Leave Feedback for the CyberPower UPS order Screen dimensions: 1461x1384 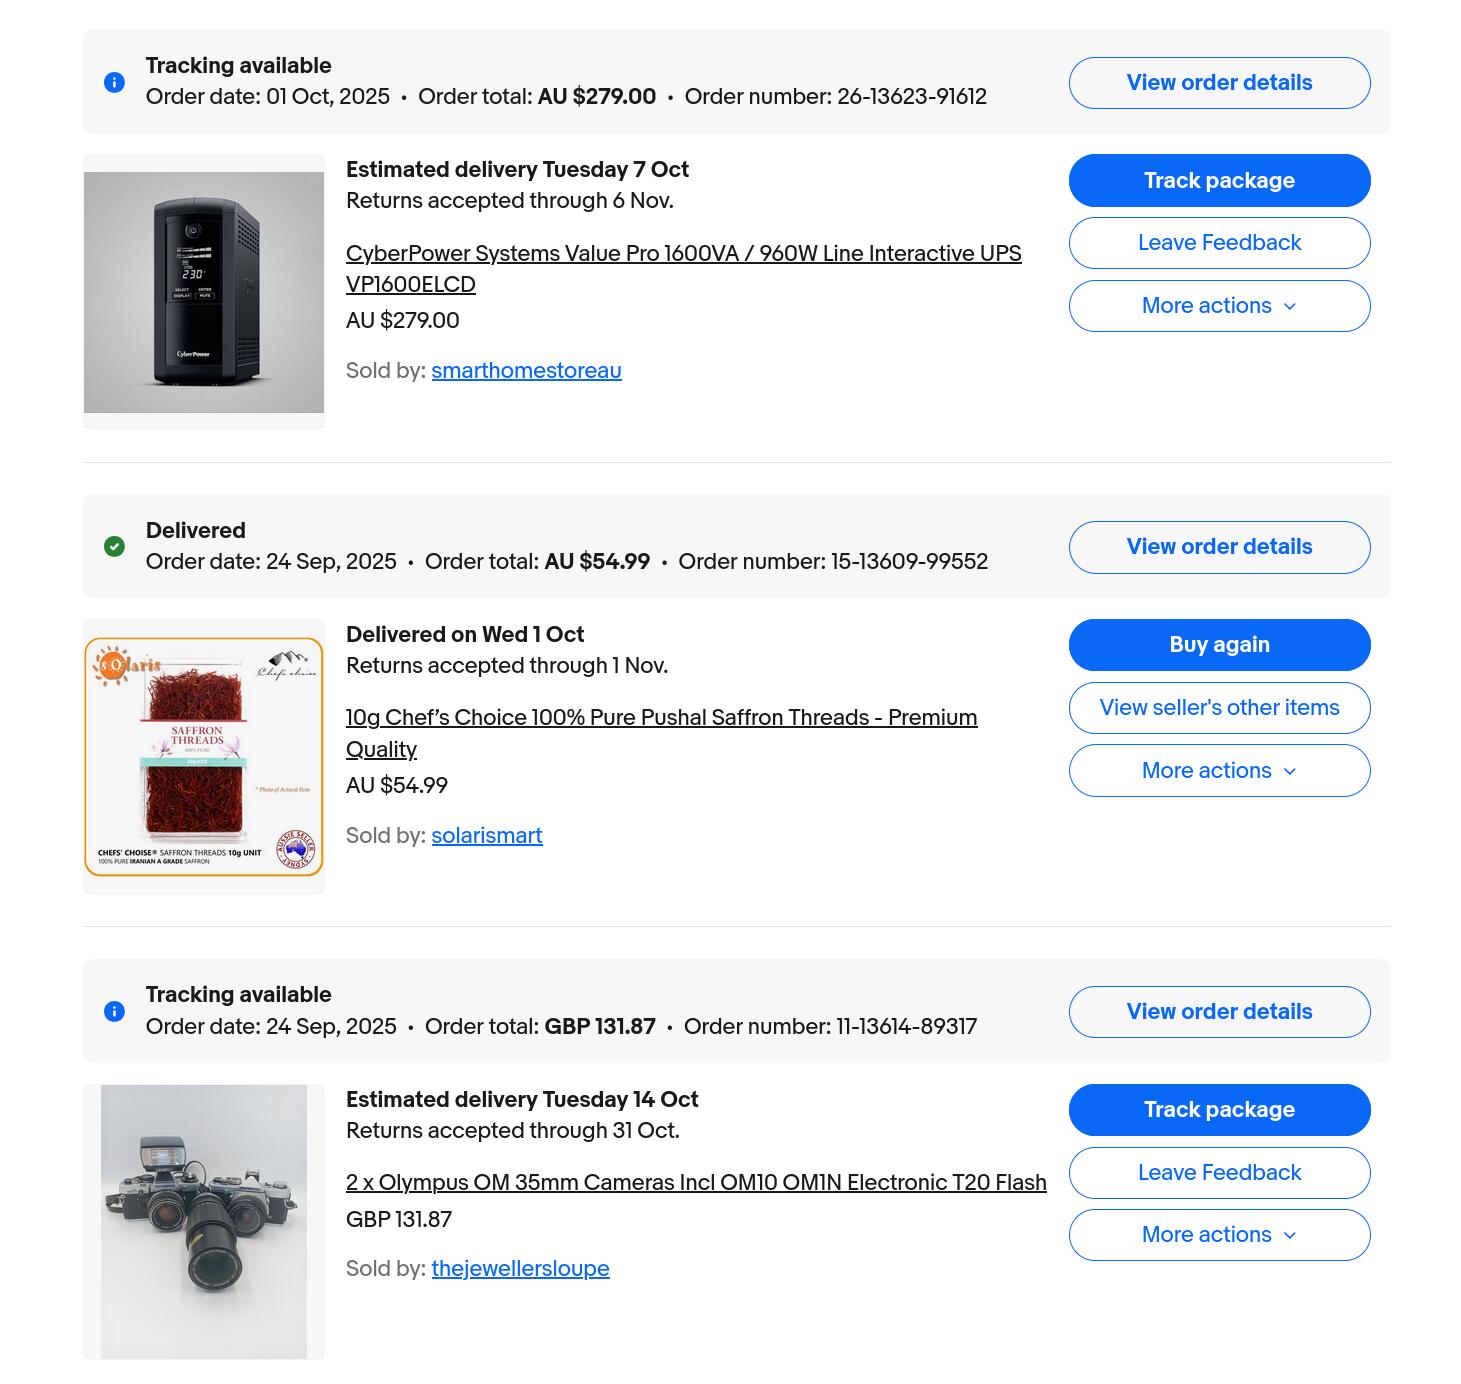coord(1218,243)
